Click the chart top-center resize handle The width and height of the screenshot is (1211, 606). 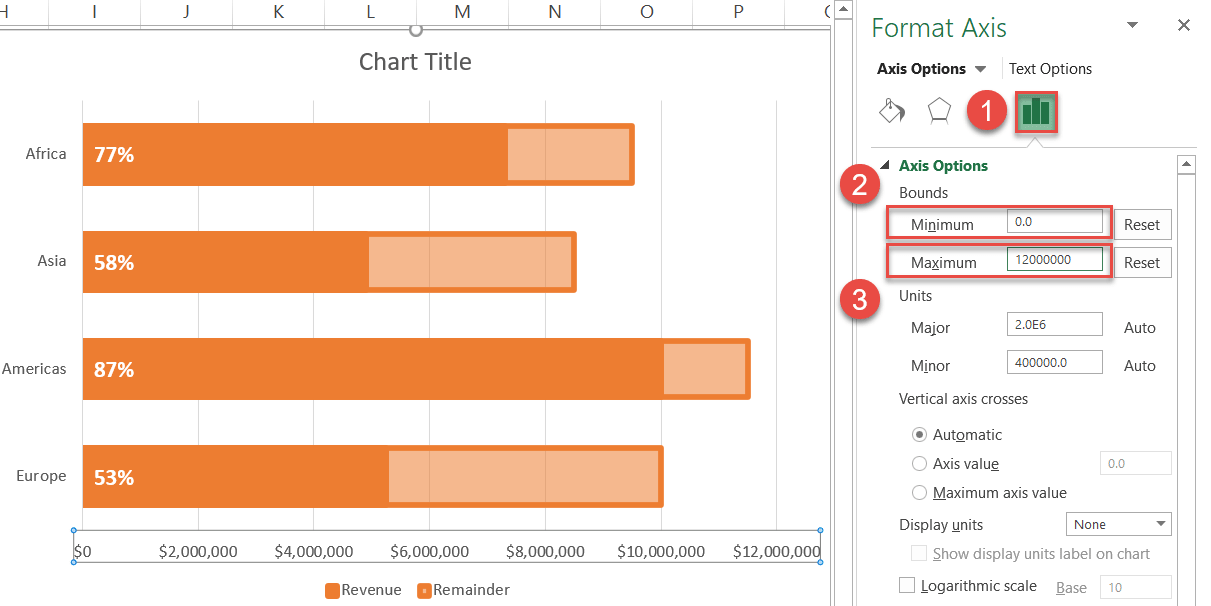(416, 30)
